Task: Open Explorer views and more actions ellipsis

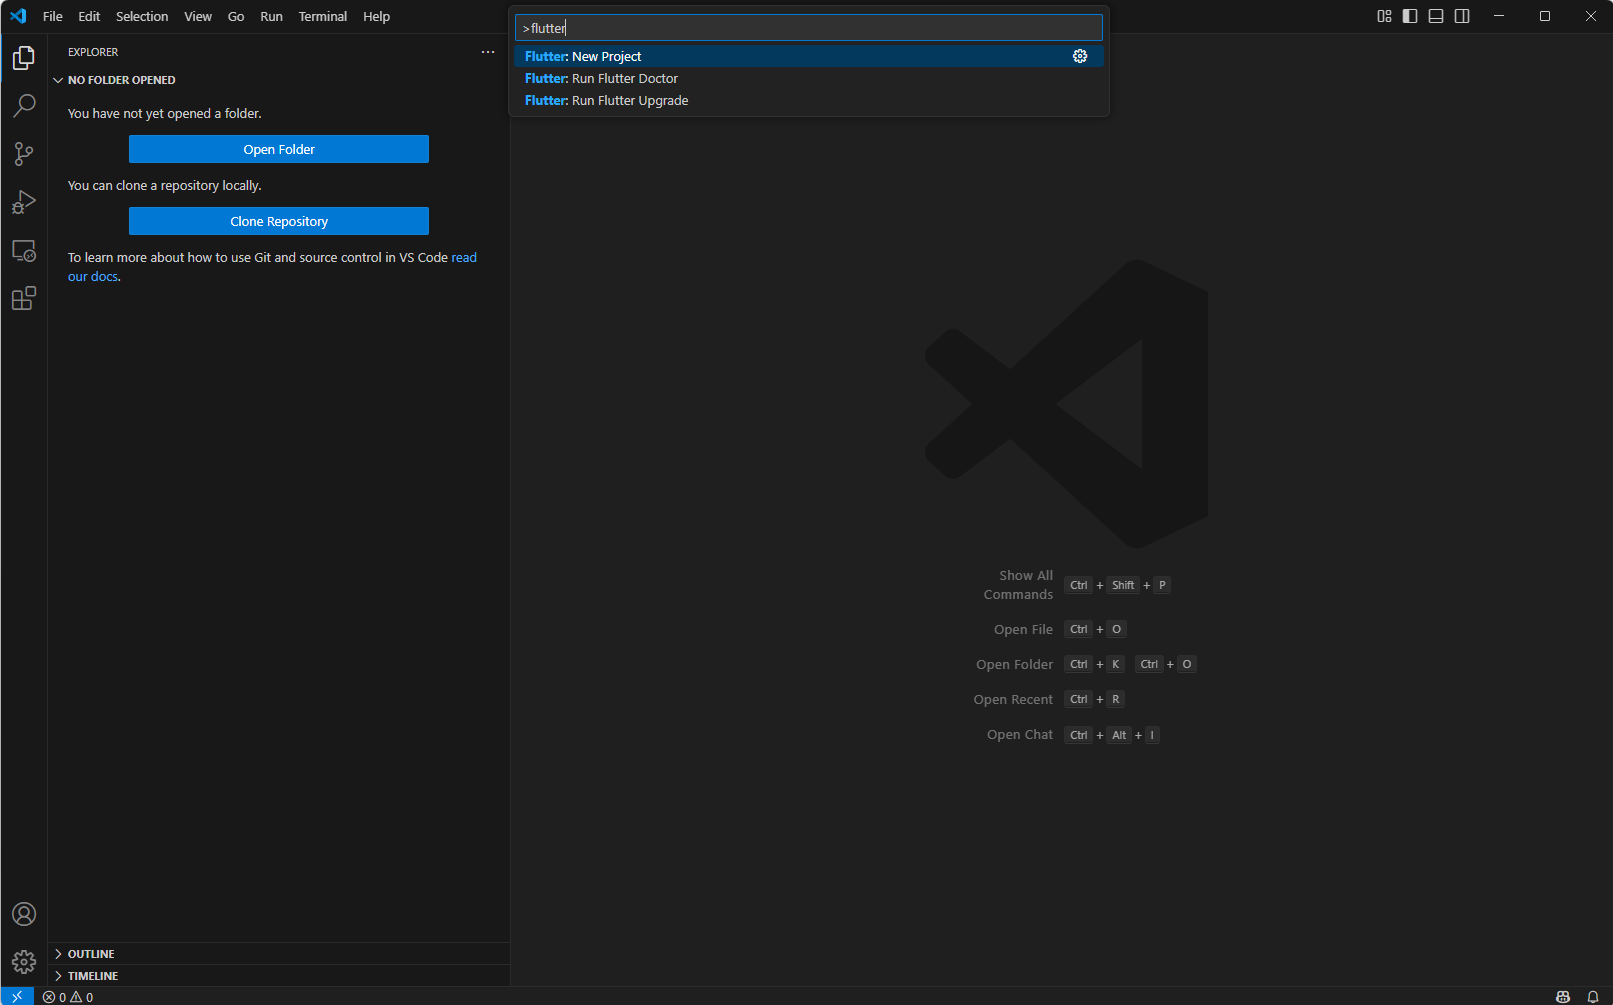Action: coord(488,52)
